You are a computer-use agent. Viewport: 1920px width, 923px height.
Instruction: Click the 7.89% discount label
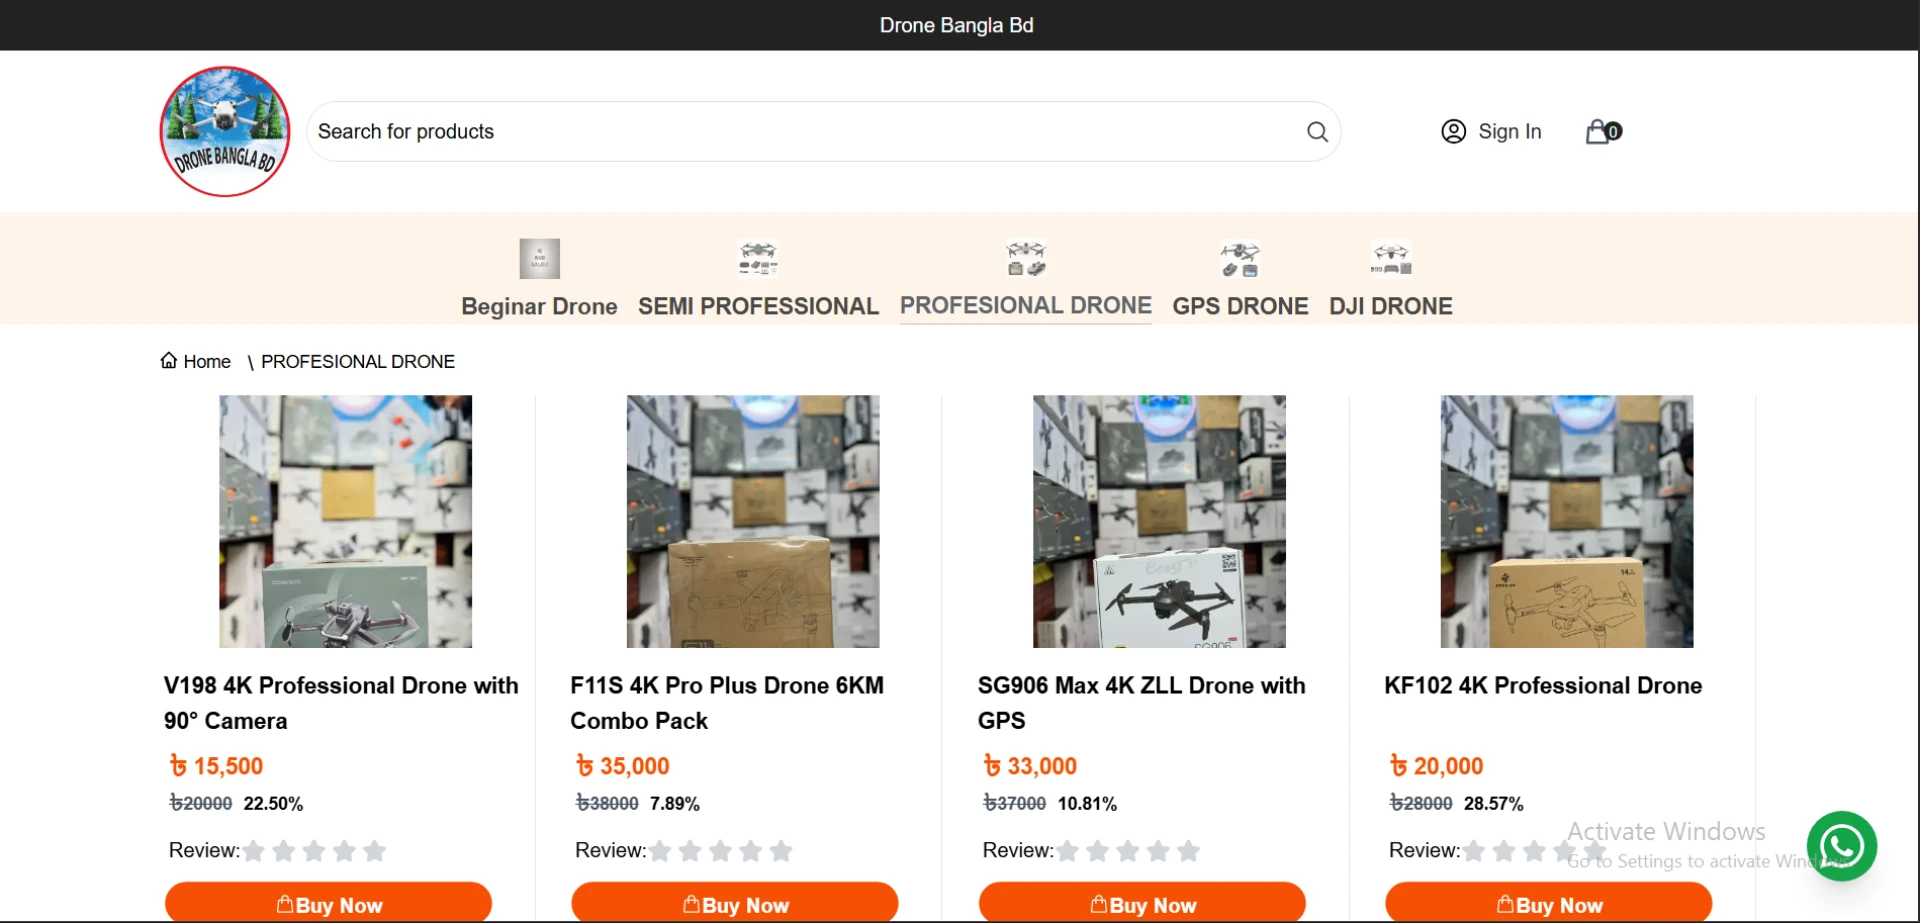pyautogui.click(x=675, y=803)
